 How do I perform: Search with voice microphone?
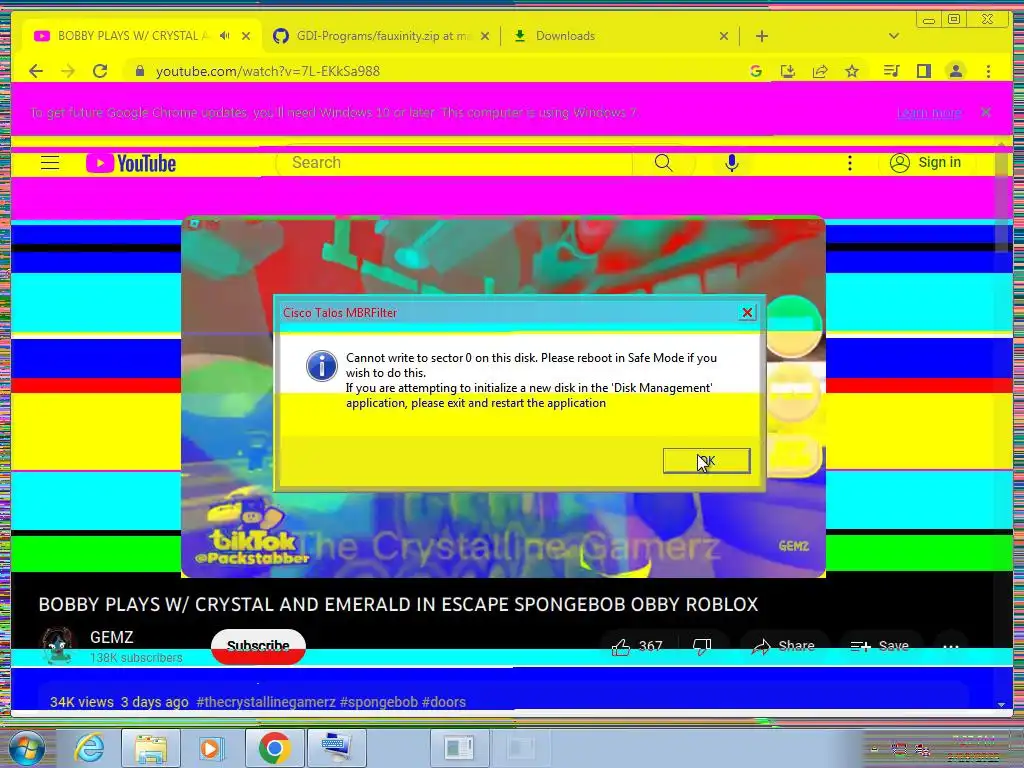[731, 163]
